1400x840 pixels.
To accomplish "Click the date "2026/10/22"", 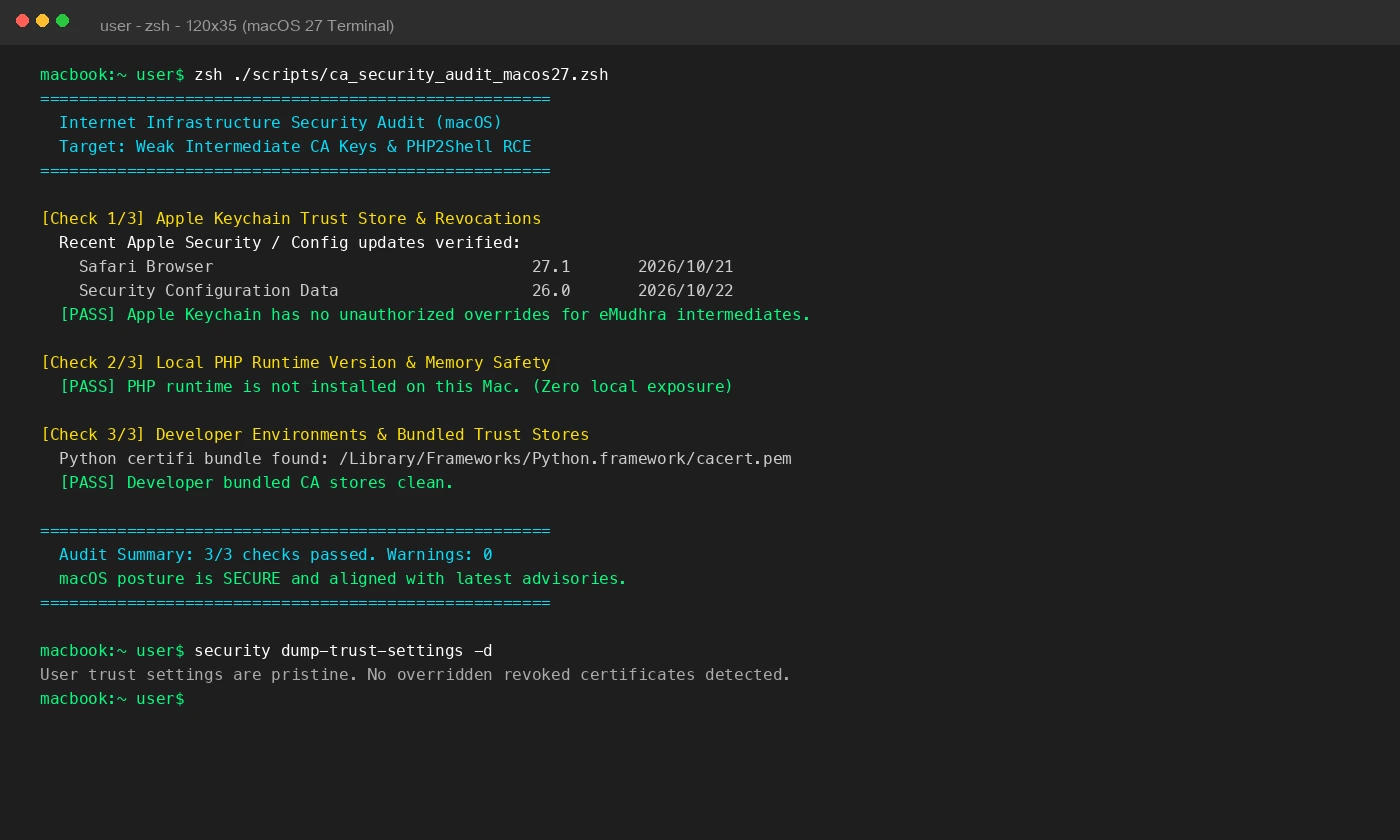I will click(686, 291).
